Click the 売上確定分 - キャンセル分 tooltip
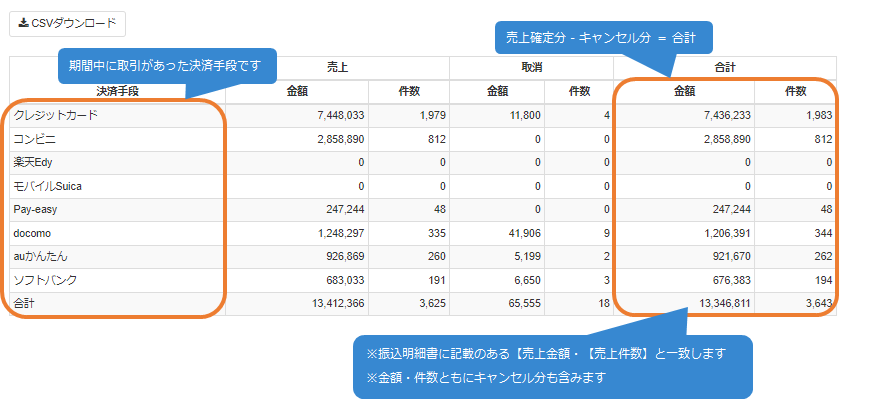Image resolution: width=870 pixels, height=399 pixels. pos(603,37)
